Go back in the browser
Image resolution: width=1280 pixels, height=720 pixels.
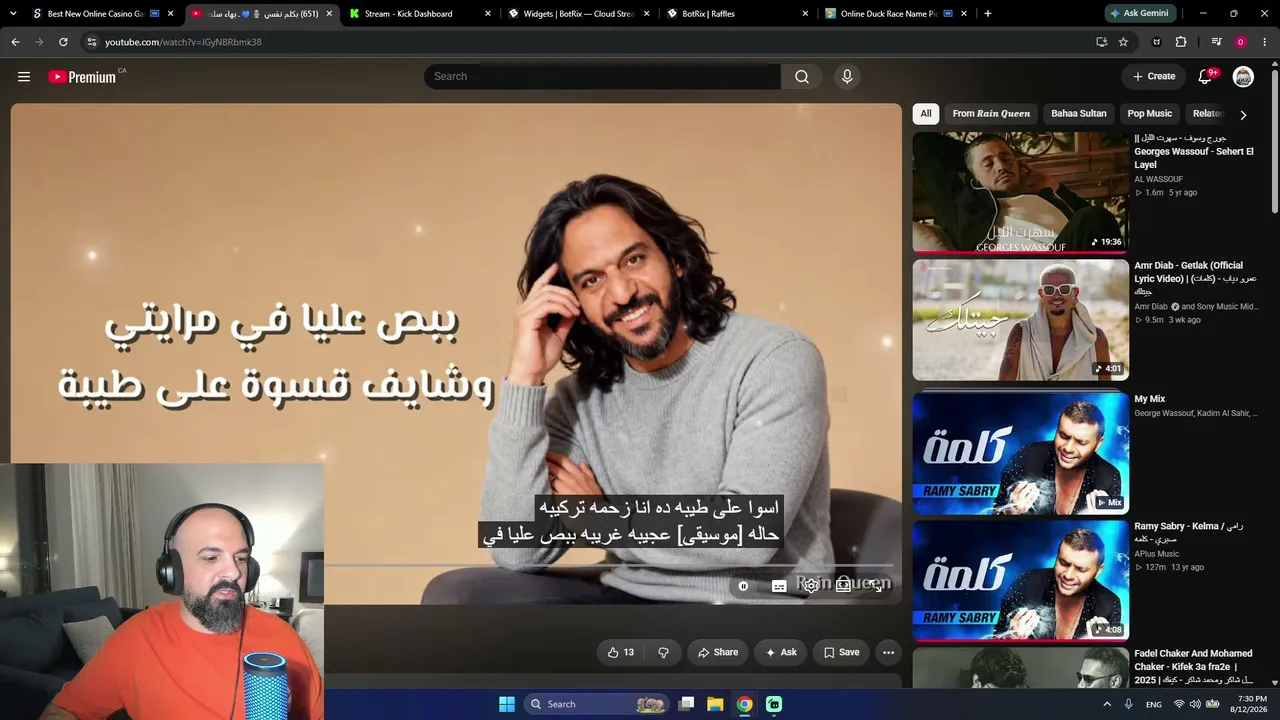click(15, 42)
